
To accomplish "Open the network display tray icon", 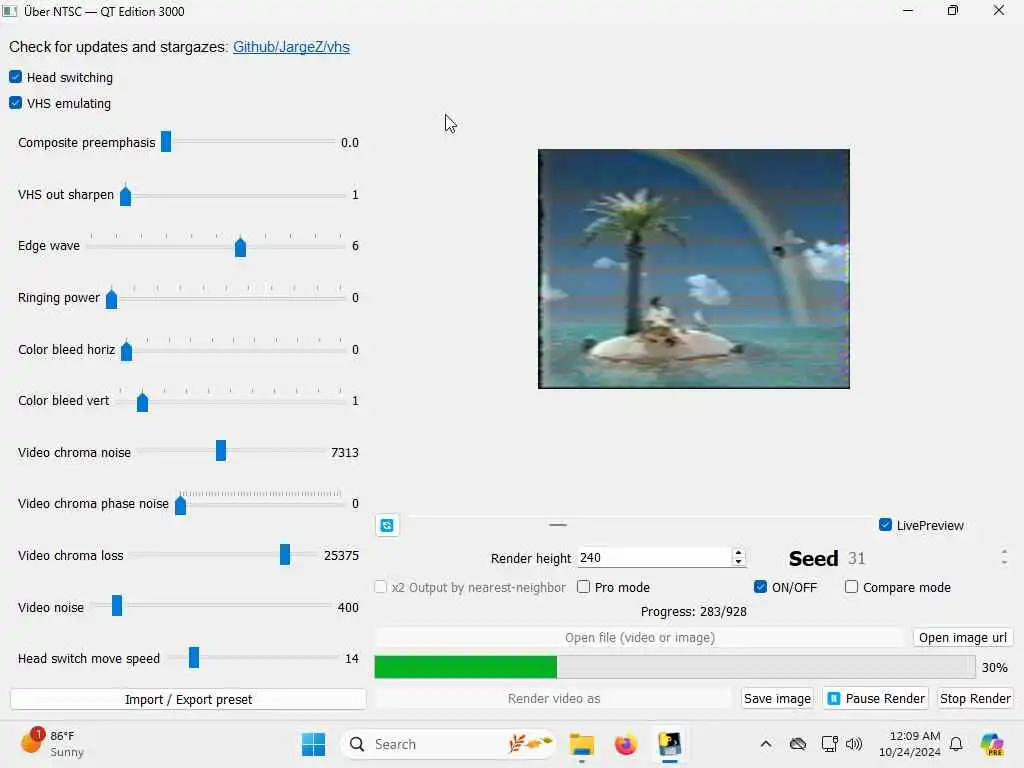I will tap(829, 744).
